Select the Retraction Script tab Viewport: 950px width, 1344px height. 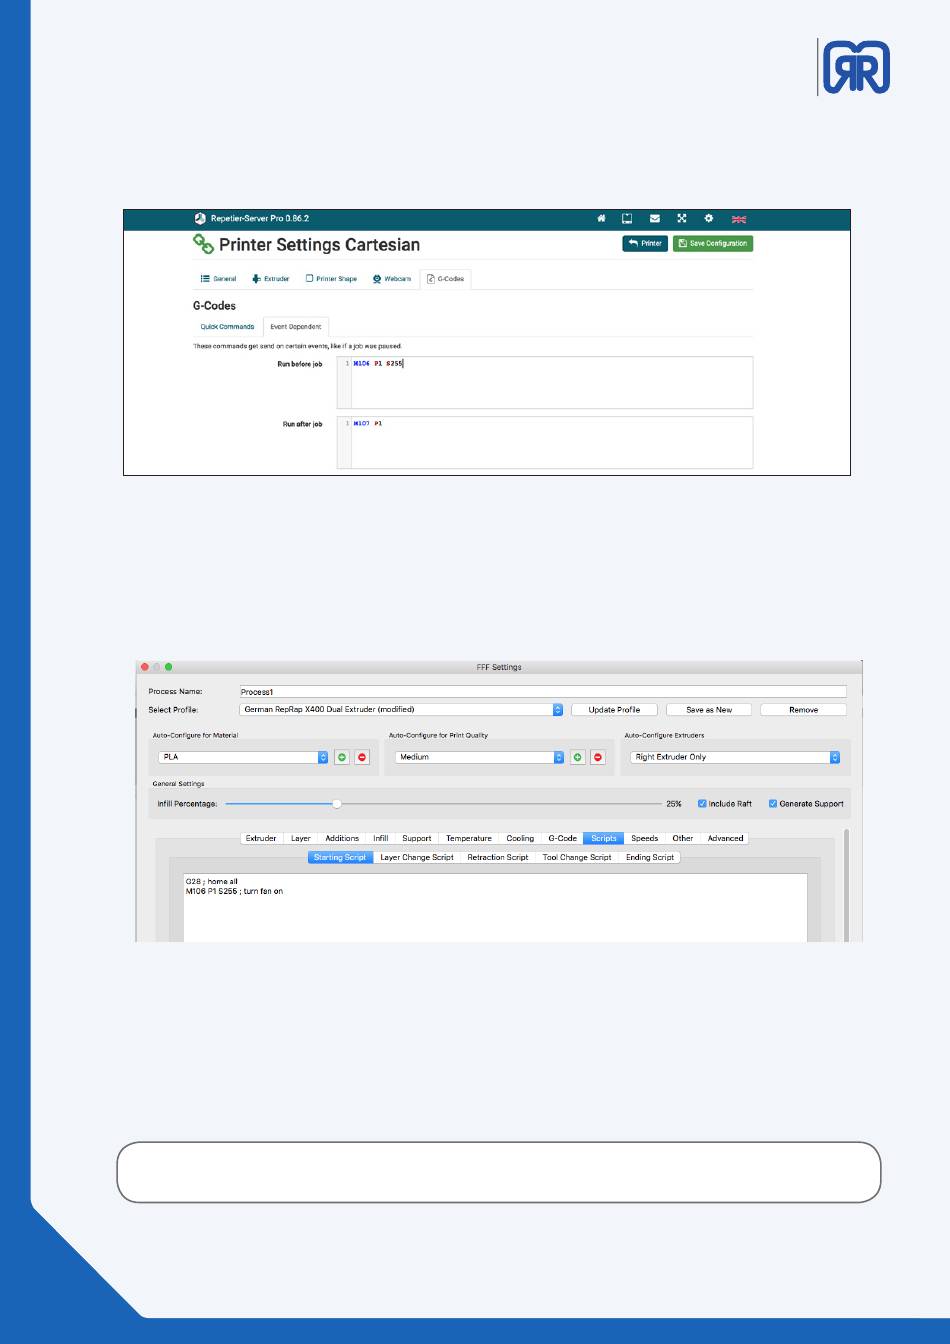click(498, 857)
